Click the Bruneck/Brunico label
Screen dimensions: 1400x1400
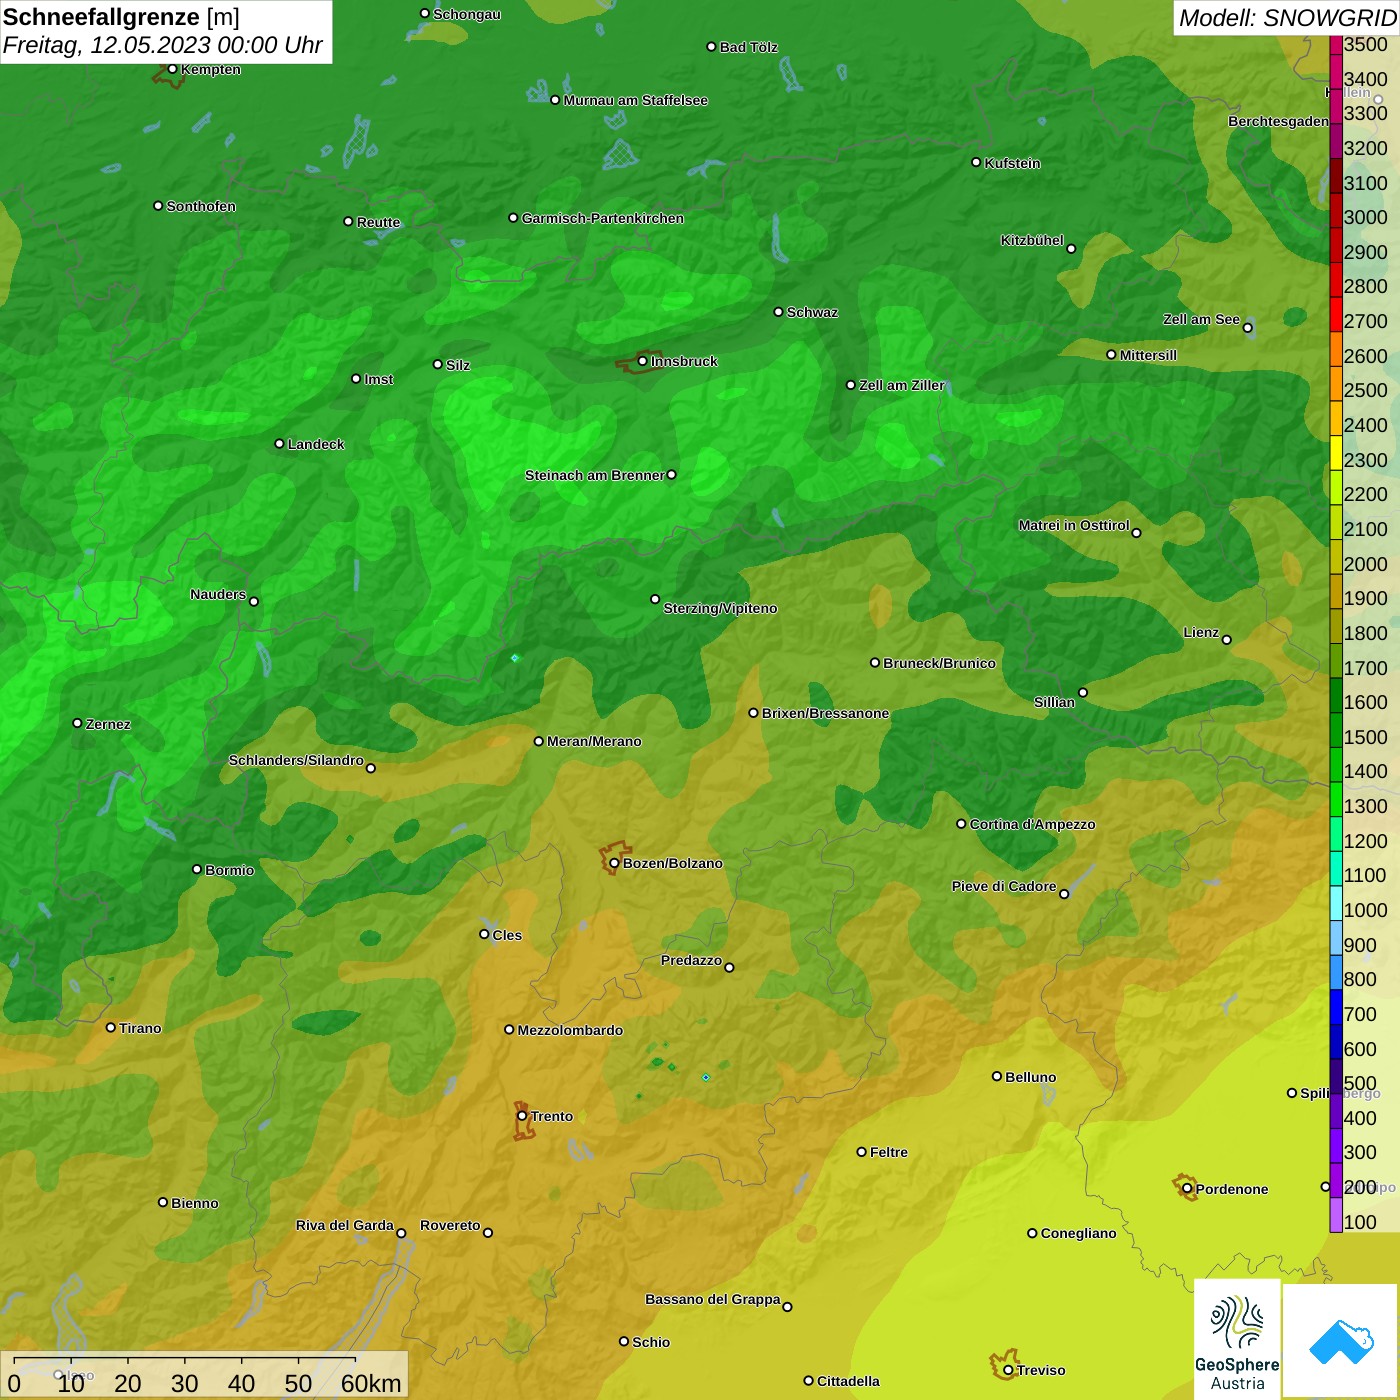[939, 663]
